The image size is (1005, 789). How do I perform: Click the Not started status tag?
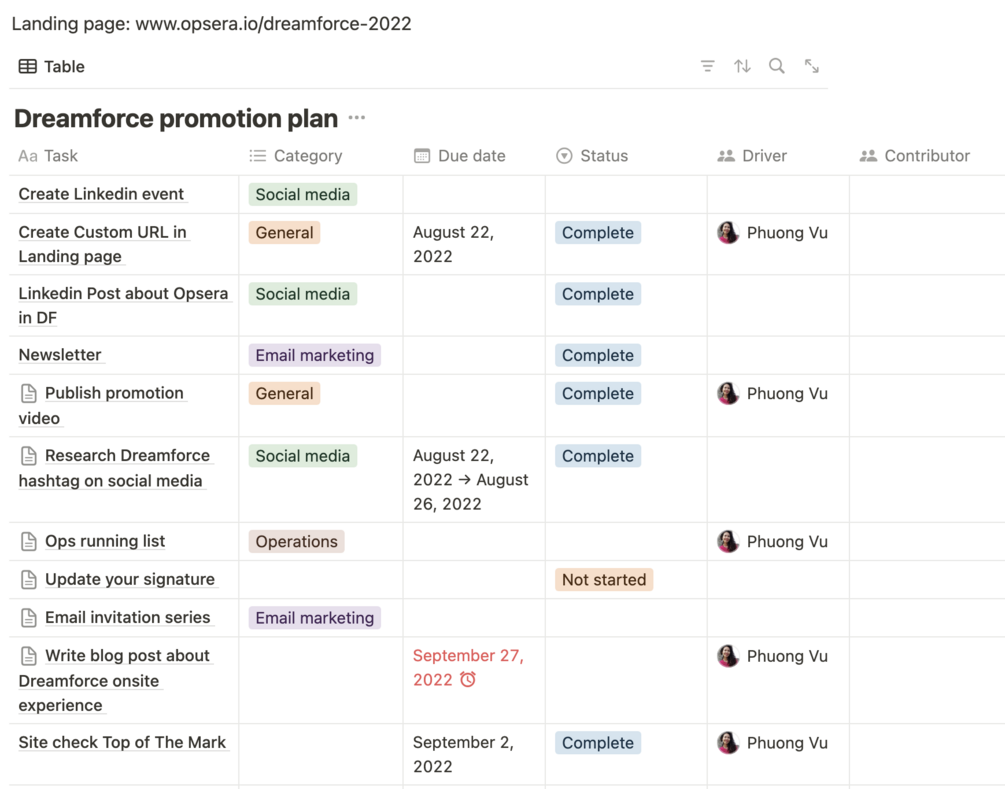pyautogui.click(x=604, y=579)
